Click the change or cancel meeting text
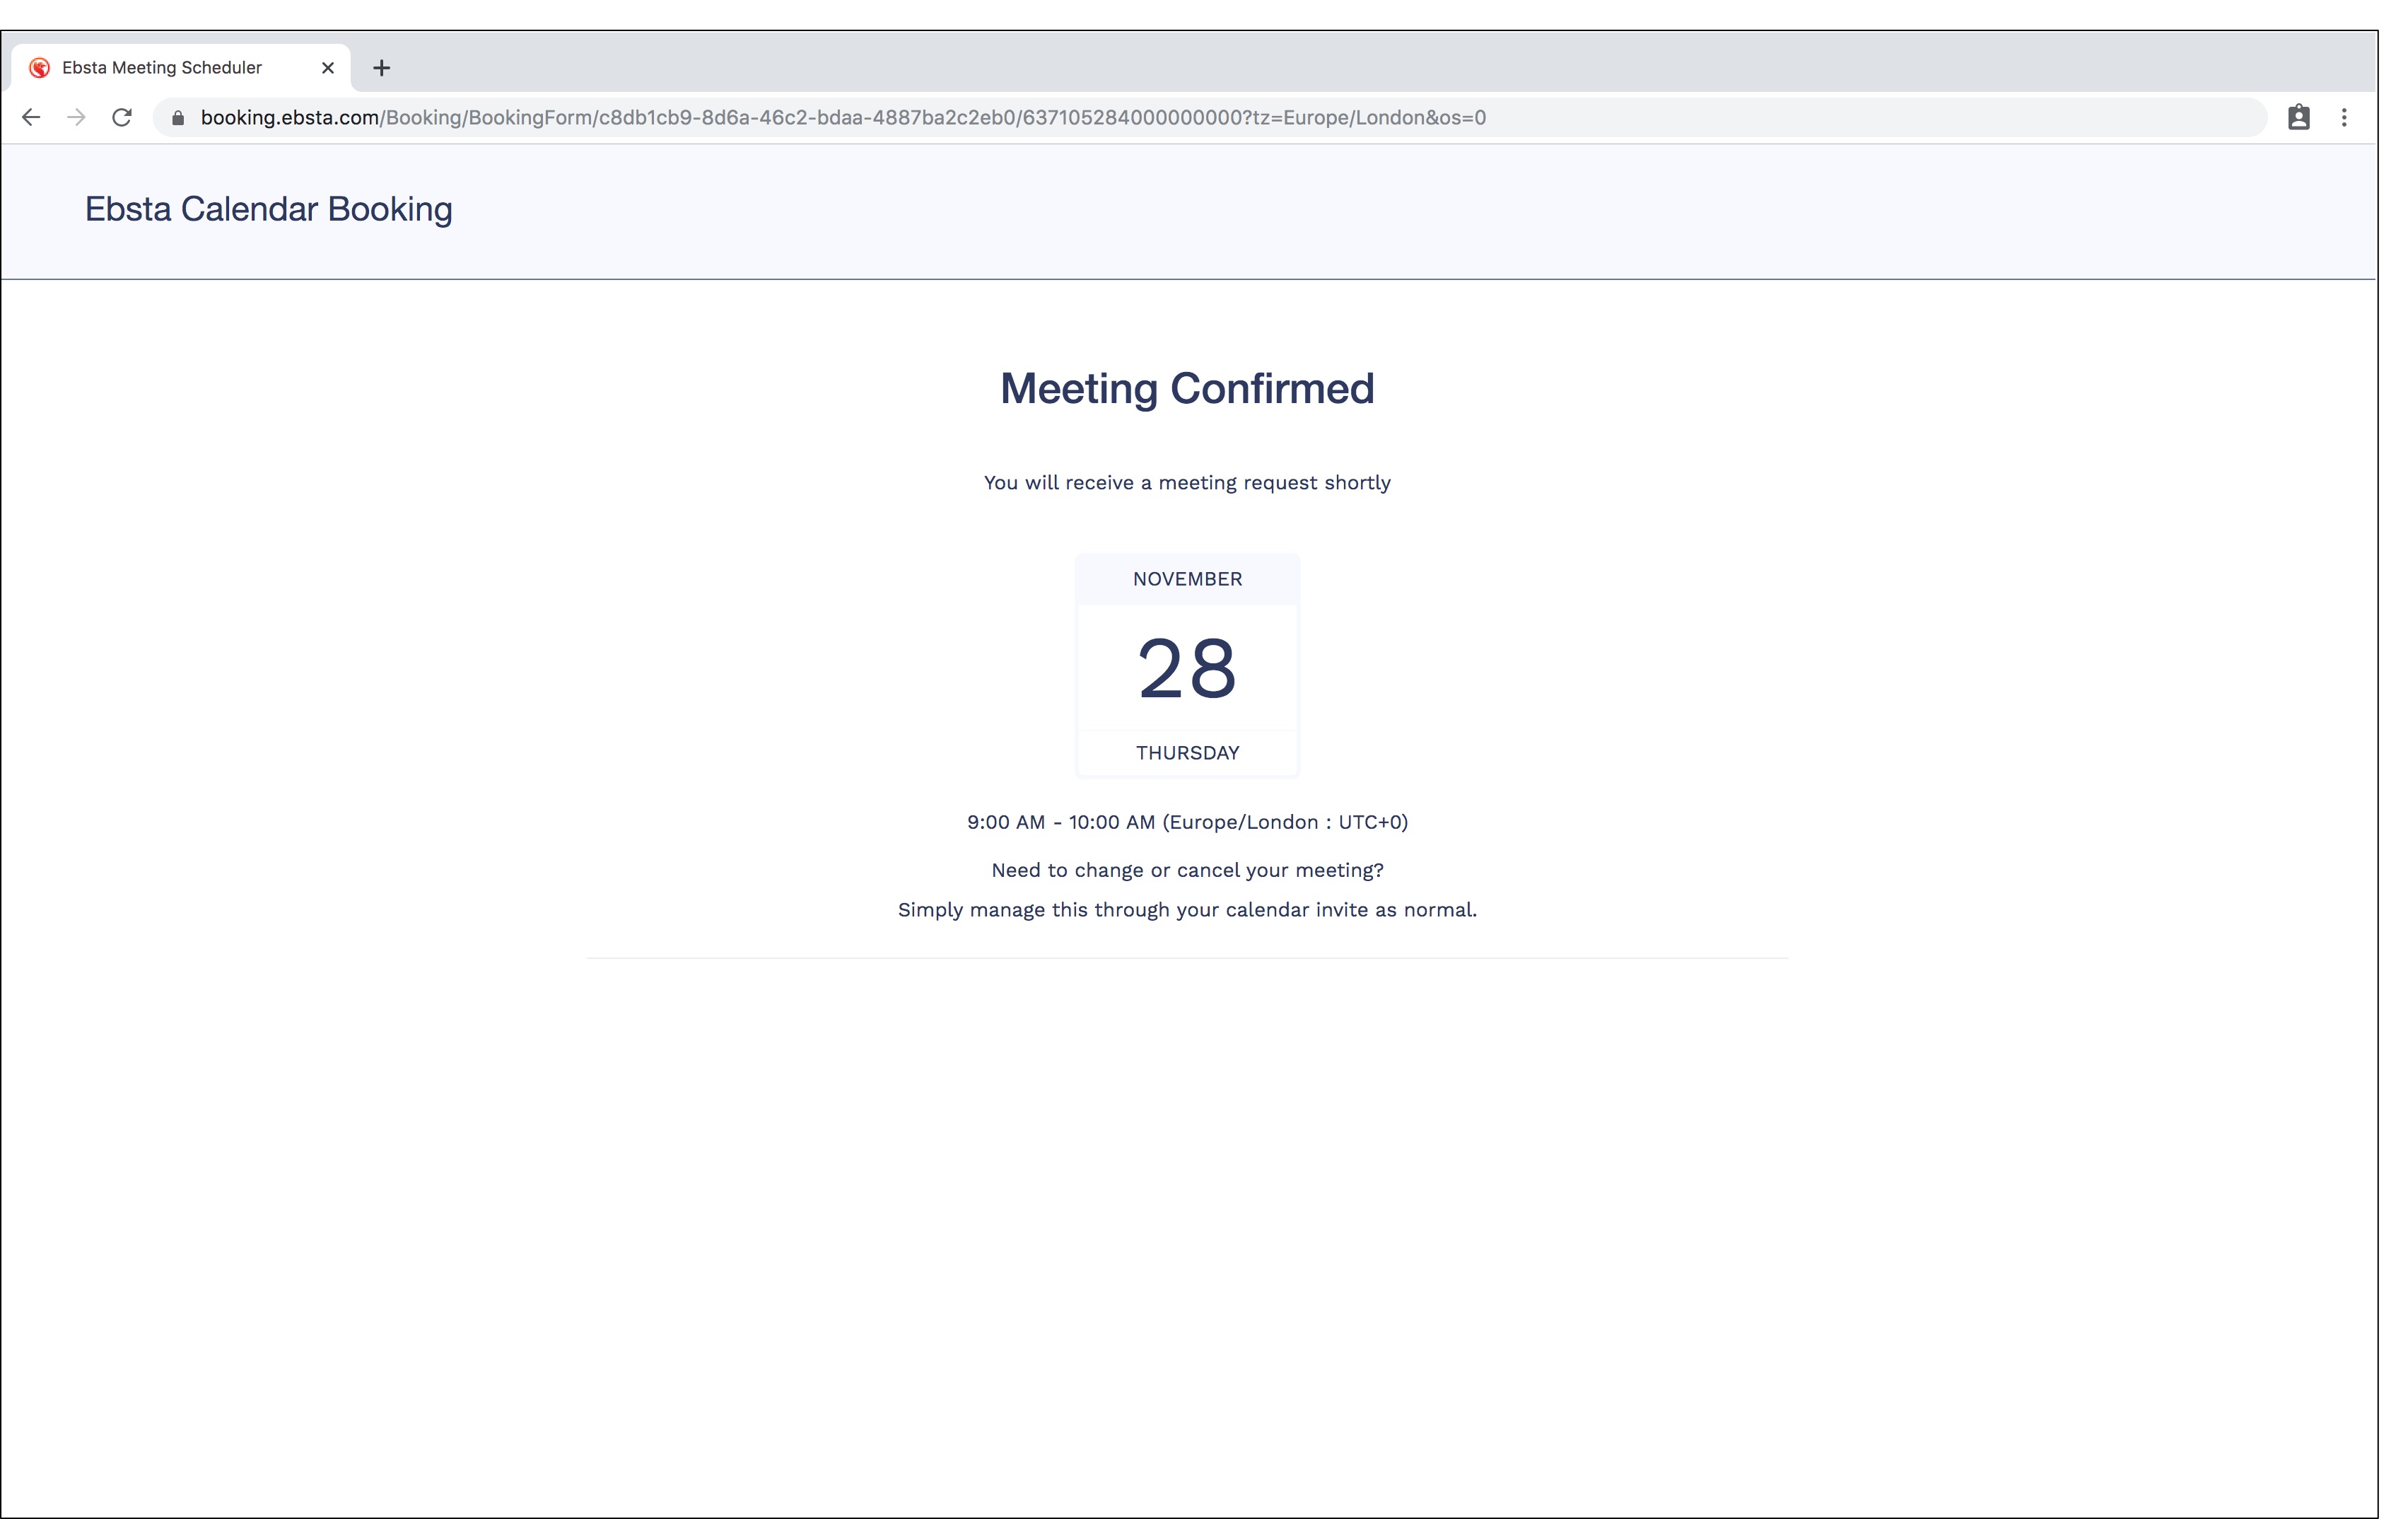Image resolution: width=2408 pixels, height=1519 pixels. coord(1187,870)
